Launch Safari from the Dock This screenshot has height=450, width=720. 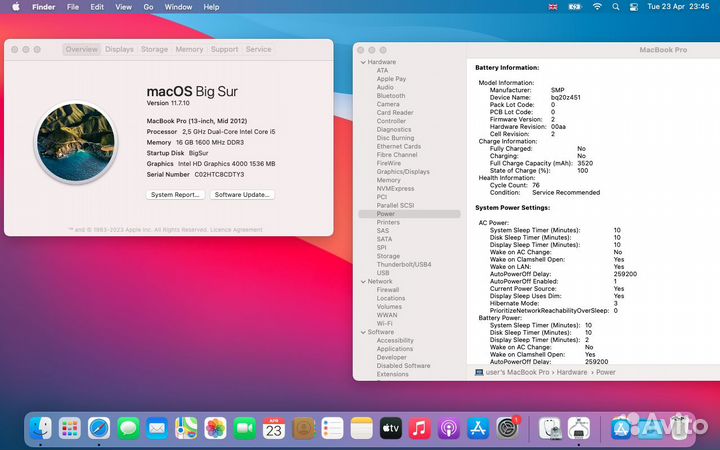click(99, 428)
